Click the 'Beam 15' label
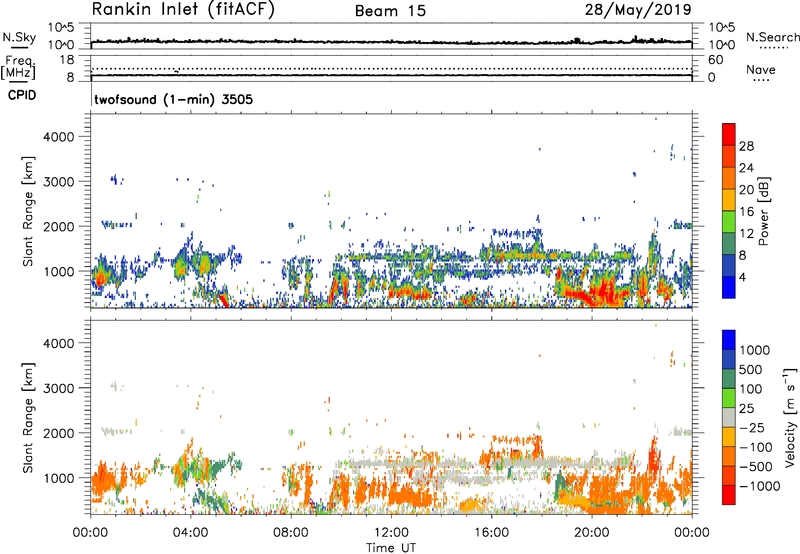The height and width of the screenshot is (554, 800). 390,11
